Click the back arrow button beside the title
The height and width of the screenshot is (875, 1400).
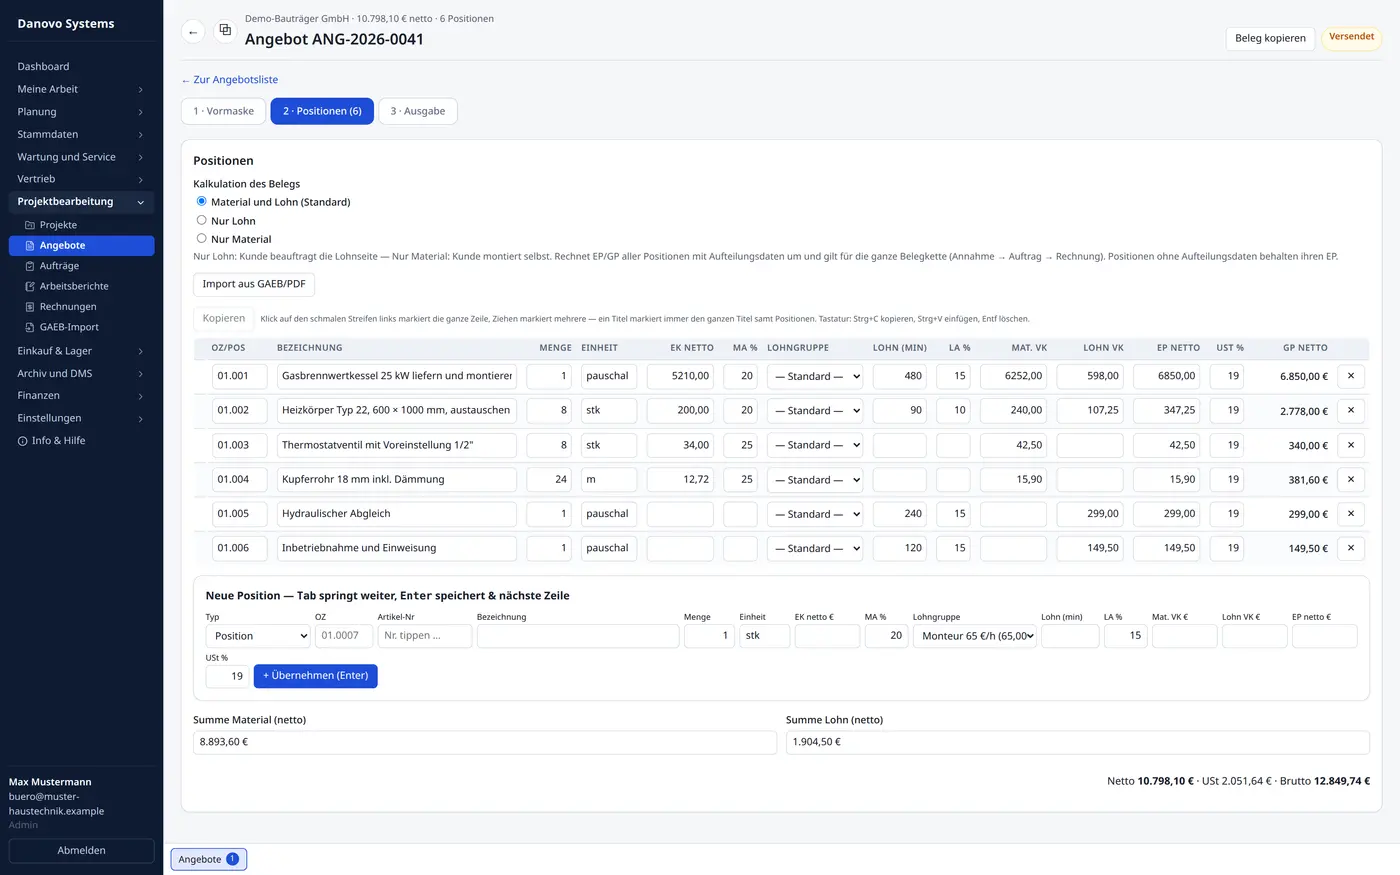point(193,32)
